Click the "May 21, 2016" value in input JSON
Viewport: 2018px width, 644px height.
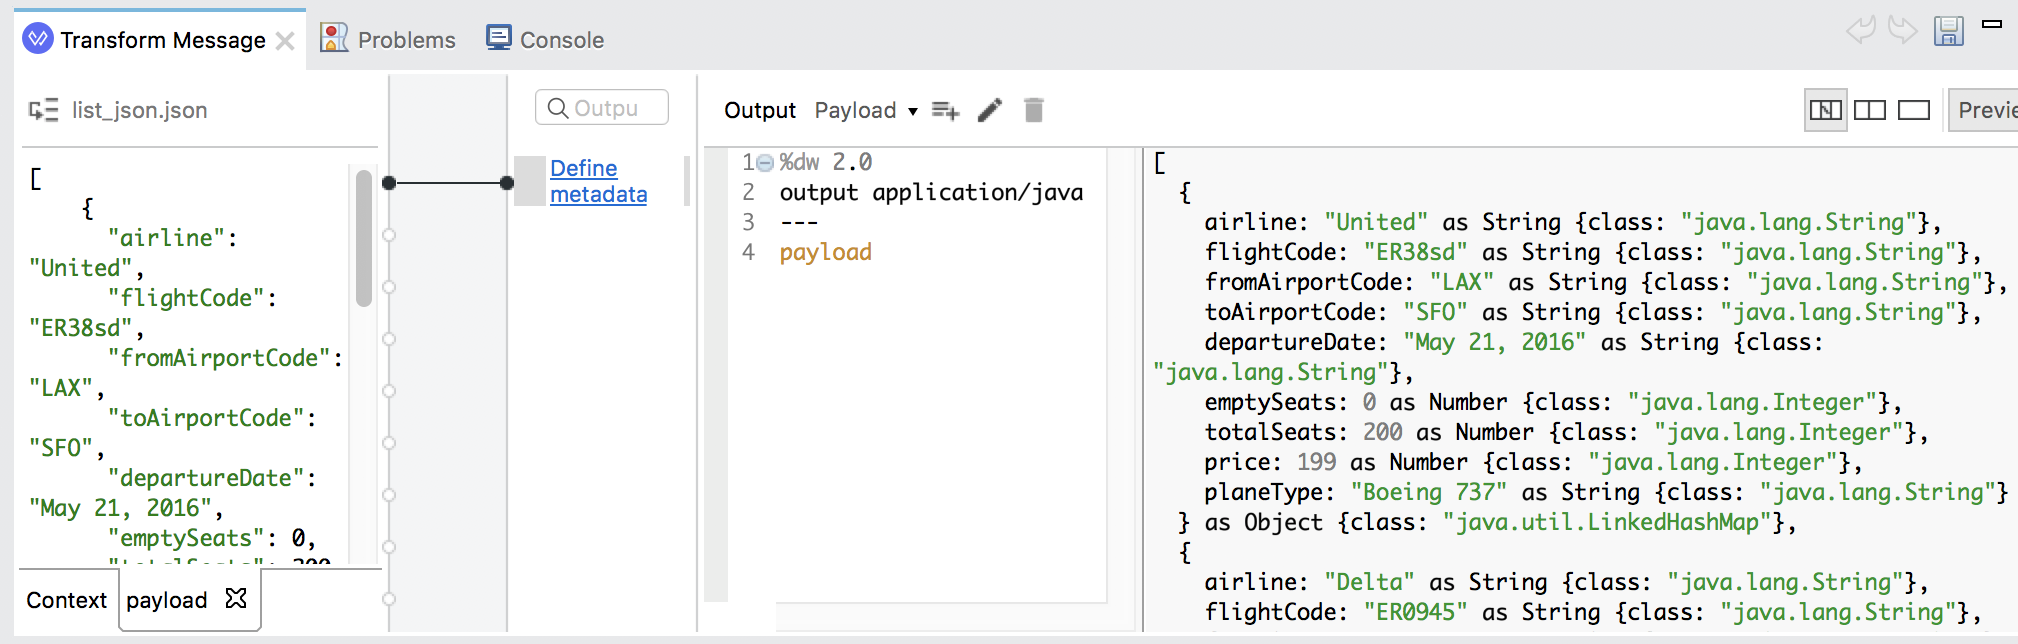(120, 508)
